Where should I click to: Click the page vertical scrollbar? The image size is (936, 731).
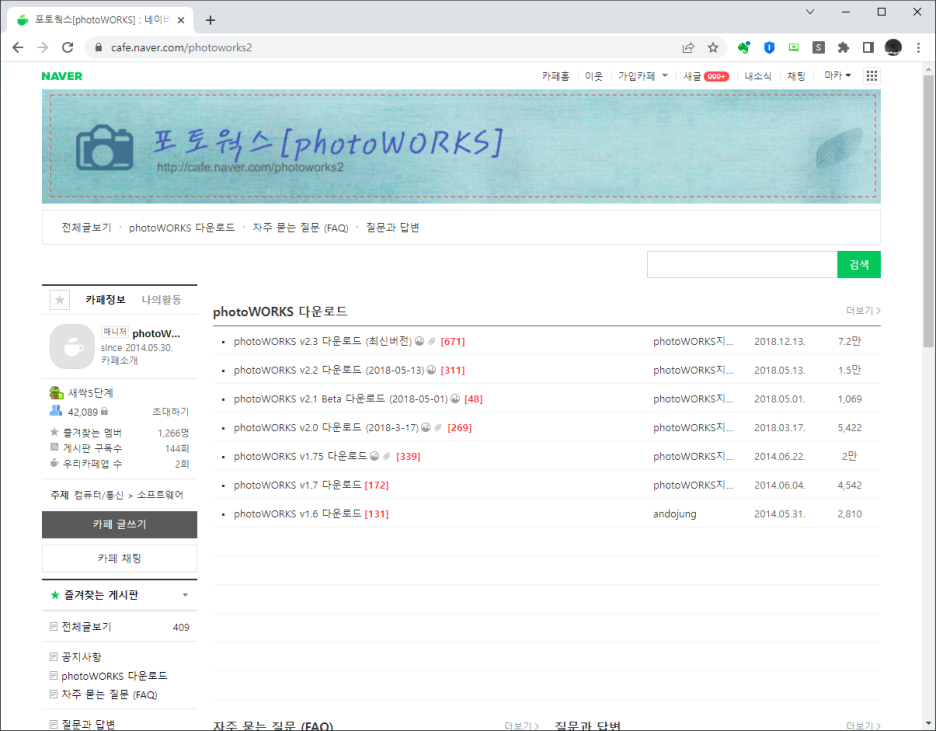point(928,210)
